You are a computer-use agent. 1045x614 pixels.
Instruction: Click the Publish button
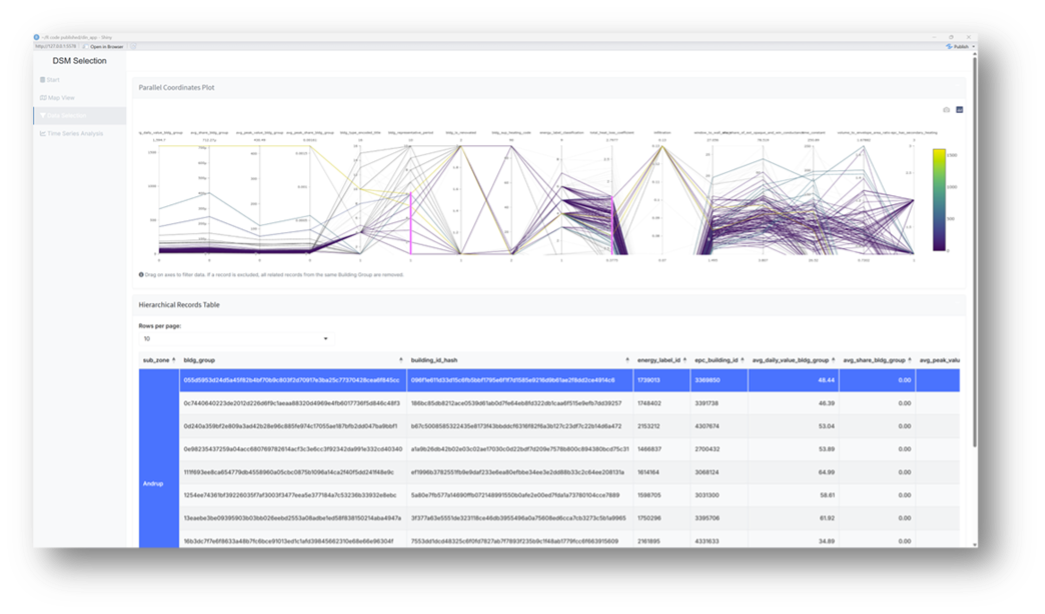click(958, 46)
